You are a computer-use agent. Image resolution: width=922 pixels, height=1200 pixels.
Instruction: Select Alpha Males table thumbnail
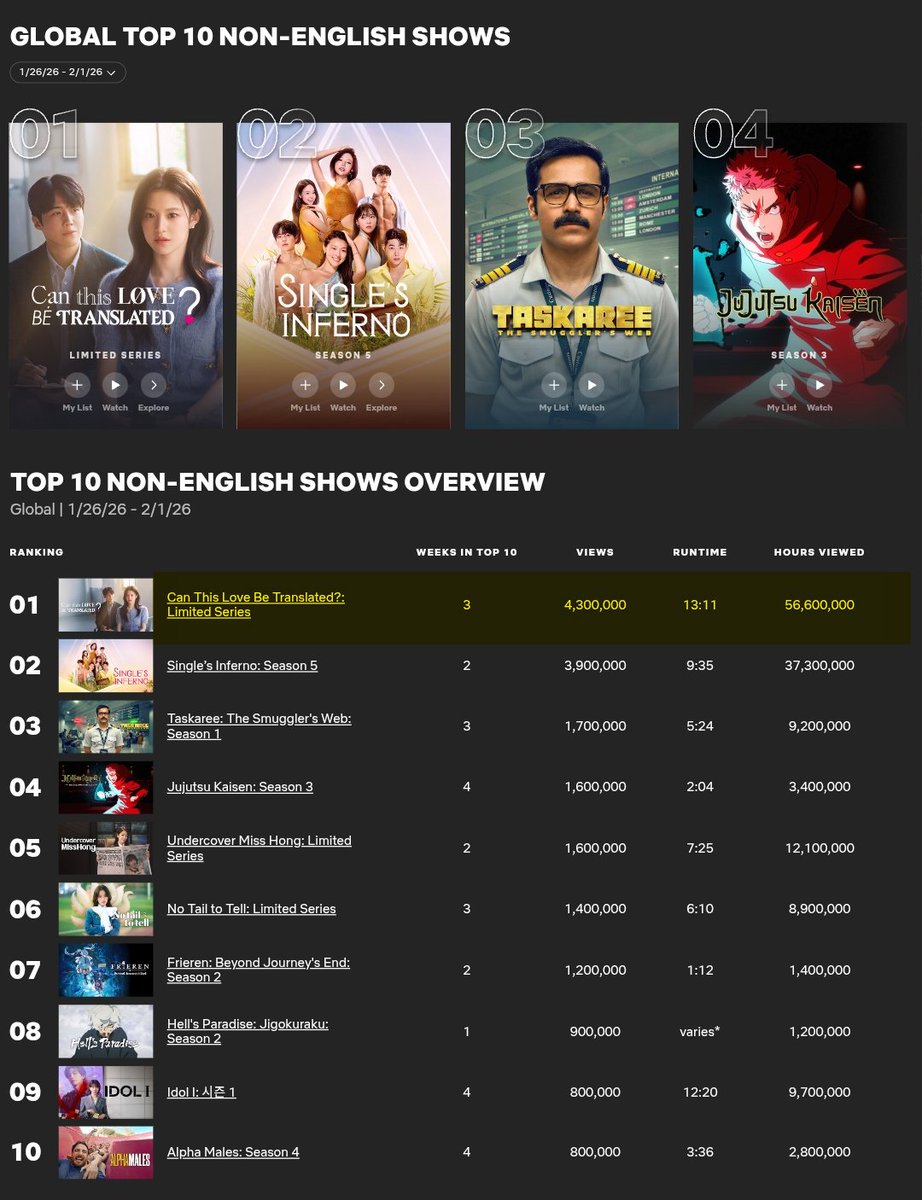click(x=106, y=1152)
